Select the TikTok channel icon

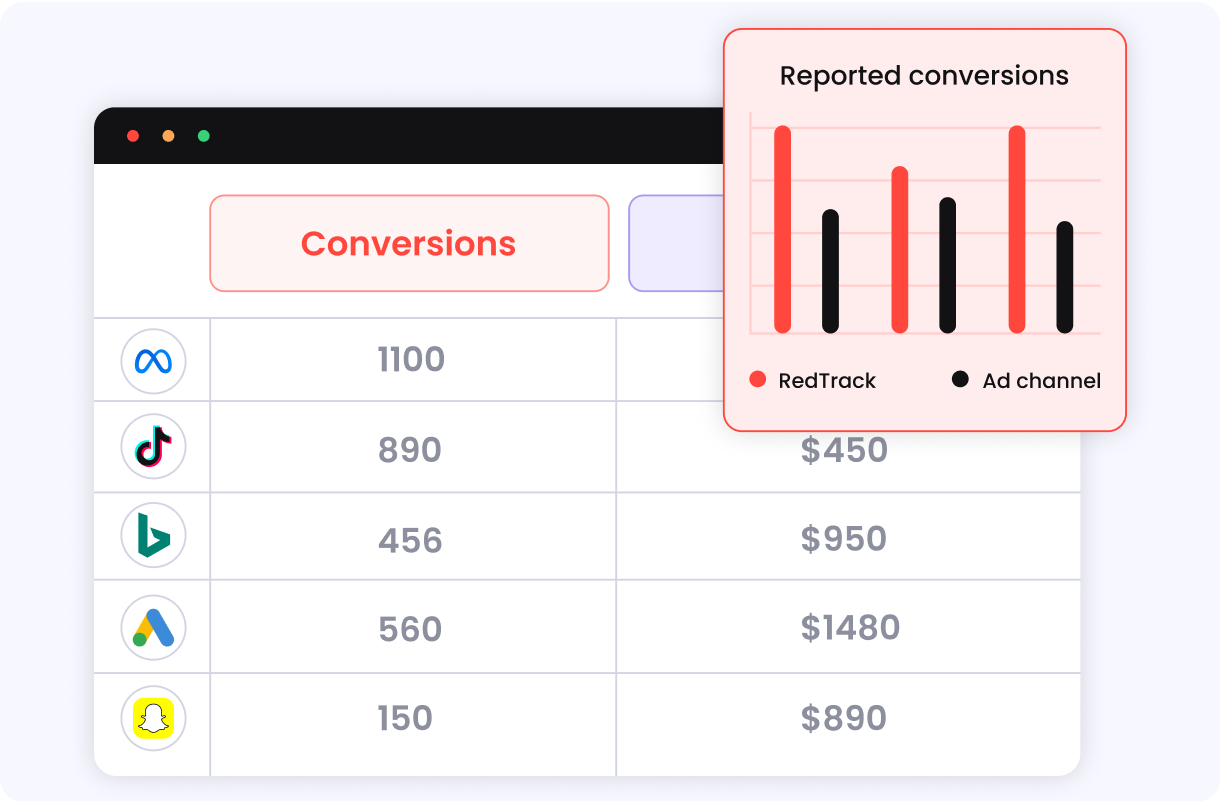tap(153, 447)
